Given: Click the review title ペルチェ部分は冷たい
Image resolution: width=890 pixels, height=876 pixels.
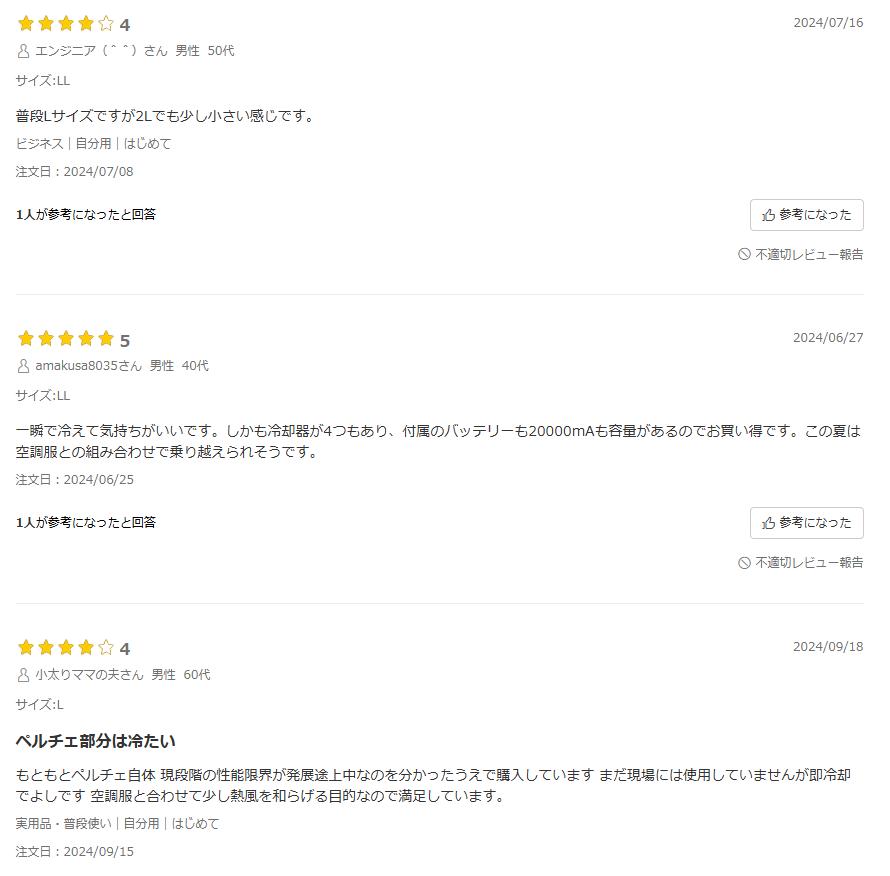Looking at the screenshot, I should point(95,741).
